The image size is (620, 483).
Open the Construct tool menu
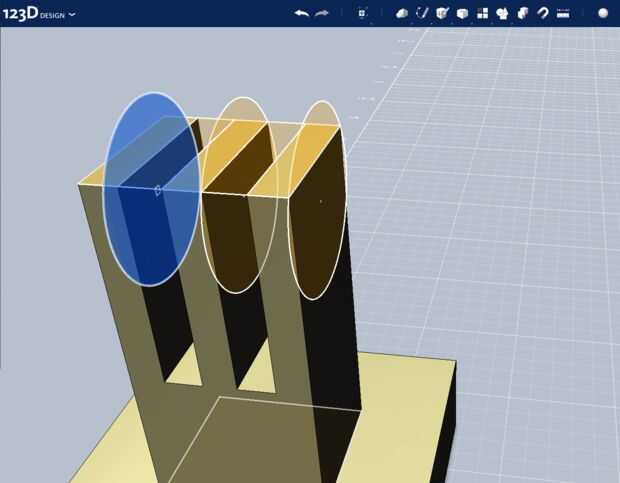click(x=442, y=13)
